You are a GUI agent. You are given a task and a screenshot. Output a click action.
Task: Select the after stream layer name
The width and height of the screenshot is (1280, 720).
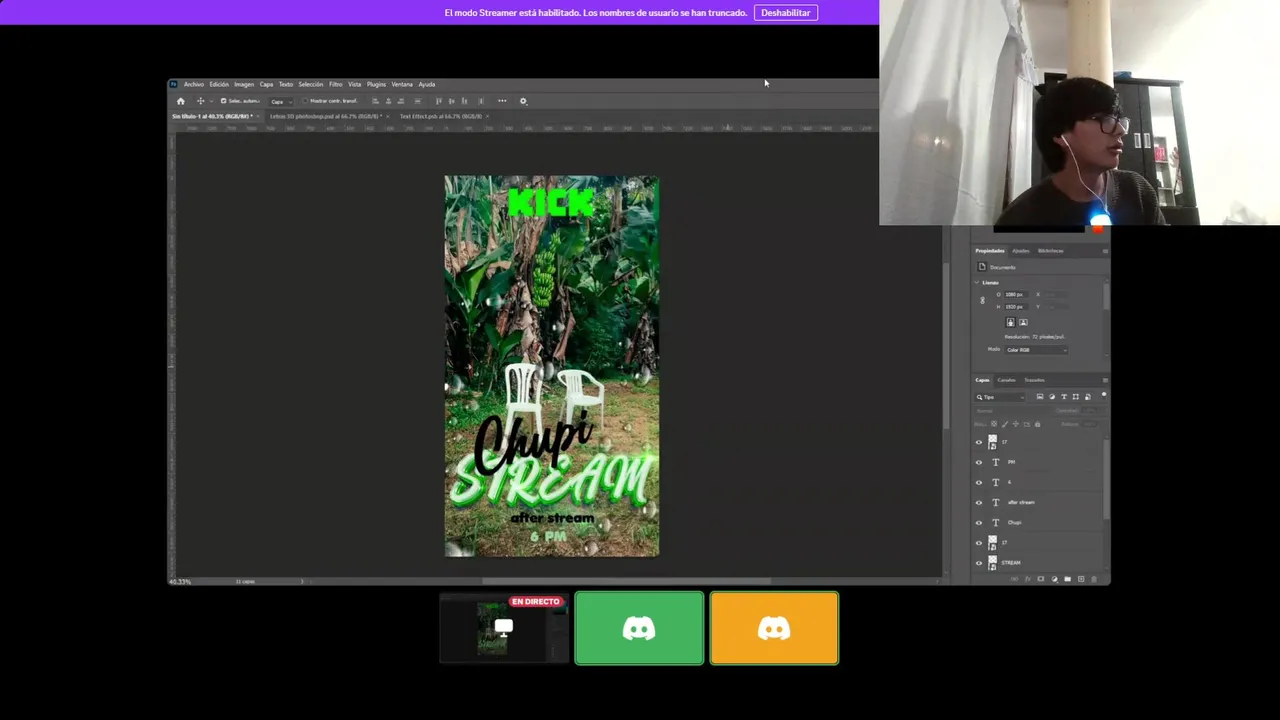coord(1021,502)
